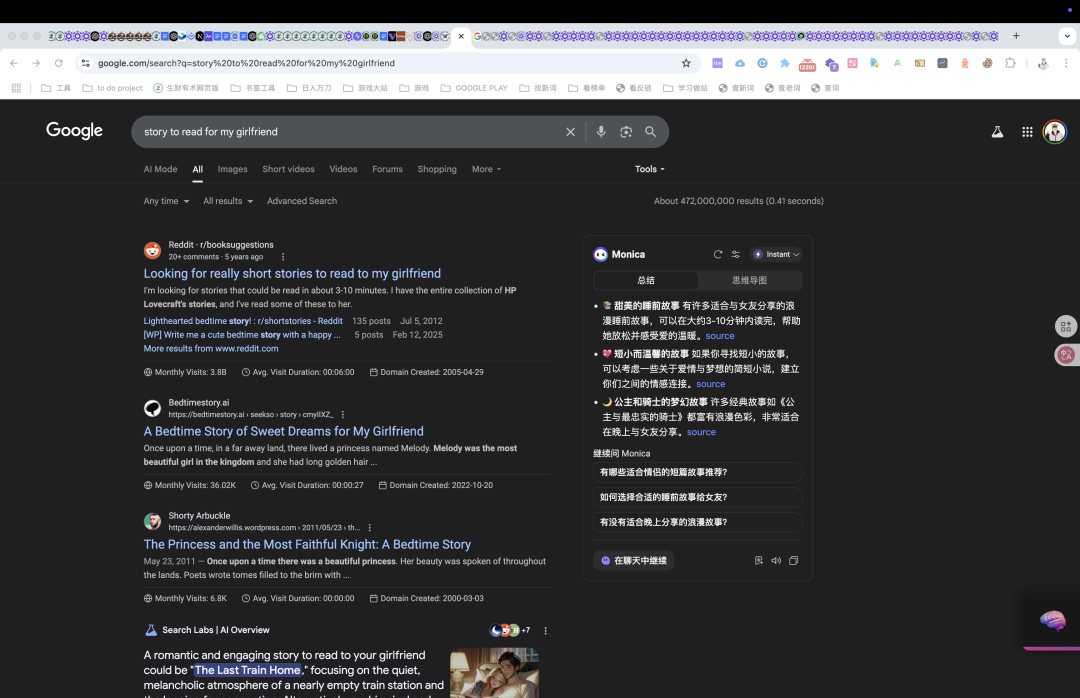This screenshot has height=698, width=1080.
Task: Open the AI Overview source icons +7
Action: pos(510,630)
